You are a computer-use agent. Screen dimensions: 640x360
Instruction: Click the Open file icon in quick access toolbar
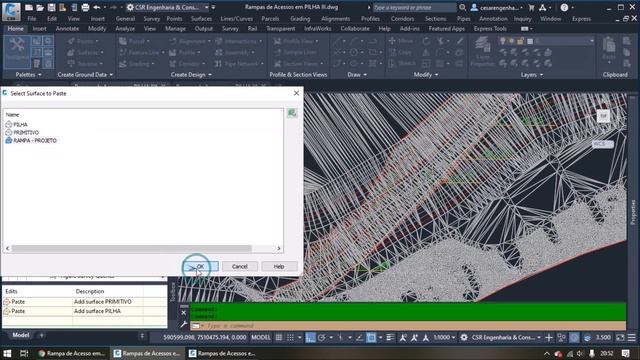pyautogui.click(x=40, y=7)
